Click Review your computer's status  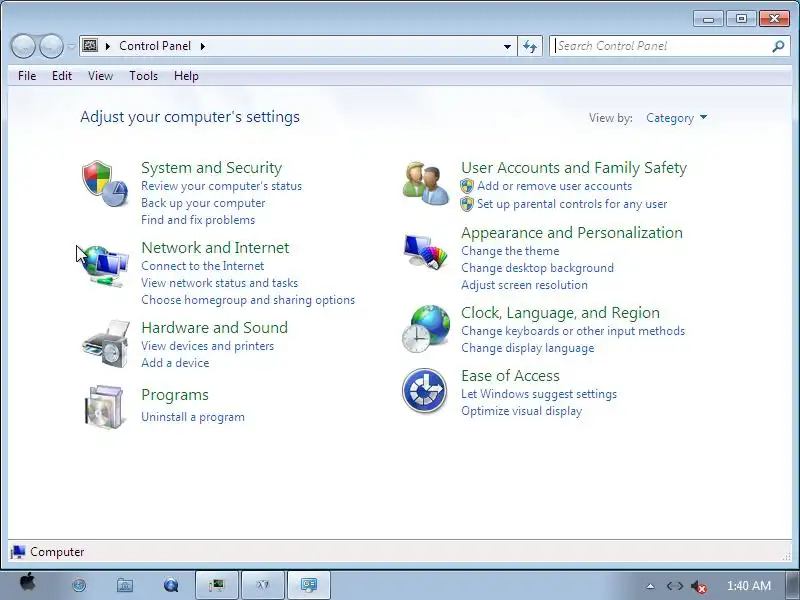tap(221, 186)
